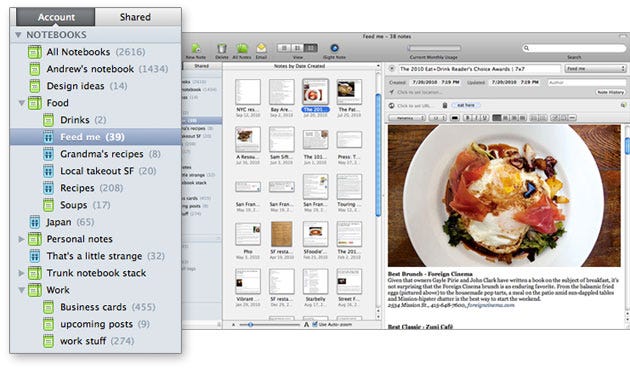Click the Grandma's recipes shared notebook icon
Image resolution: width=630 pixels, height=369 pixels.
coord(48,154)
